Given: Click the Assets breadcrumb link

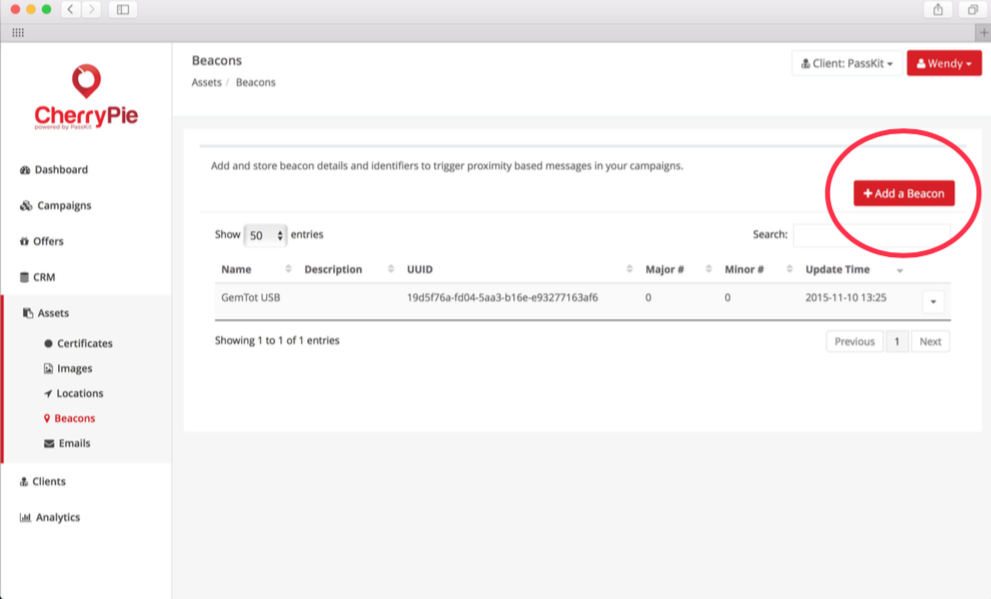Looking at the screenshot, I should [207, 82].
